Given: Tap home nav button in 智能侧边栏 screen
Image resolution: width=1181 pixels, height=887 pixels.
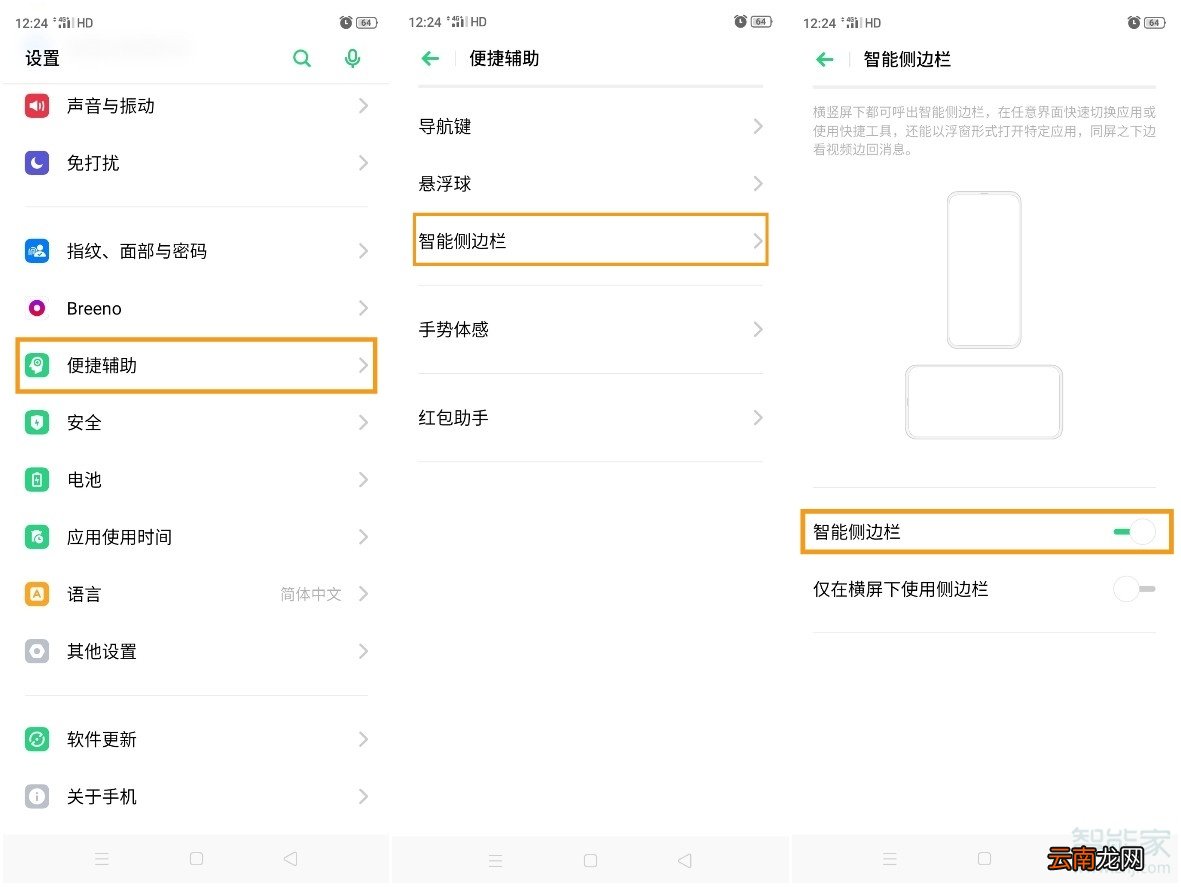Looking at the screenshot, I should click(x=984, y=858).
